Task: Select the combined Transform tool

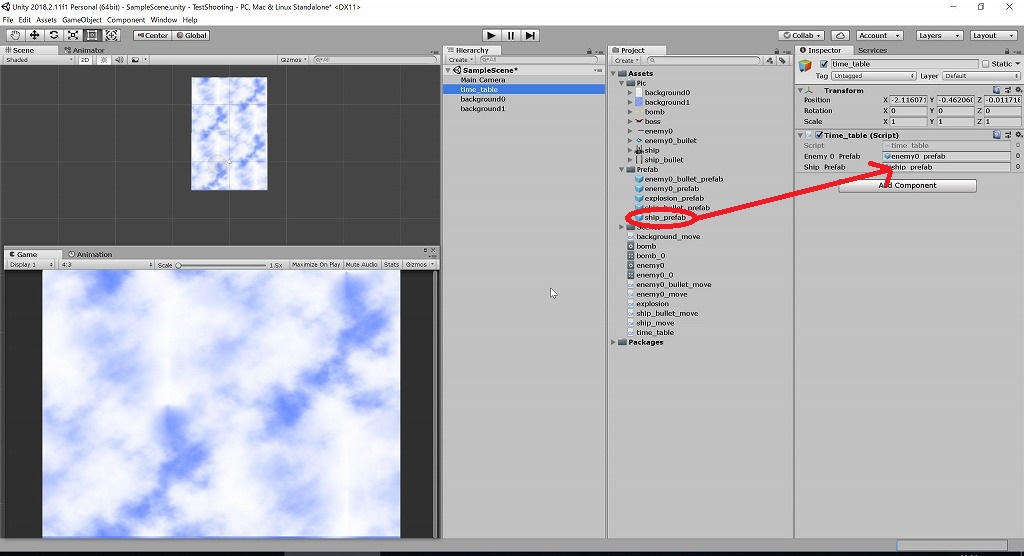Action: [112, 35]
